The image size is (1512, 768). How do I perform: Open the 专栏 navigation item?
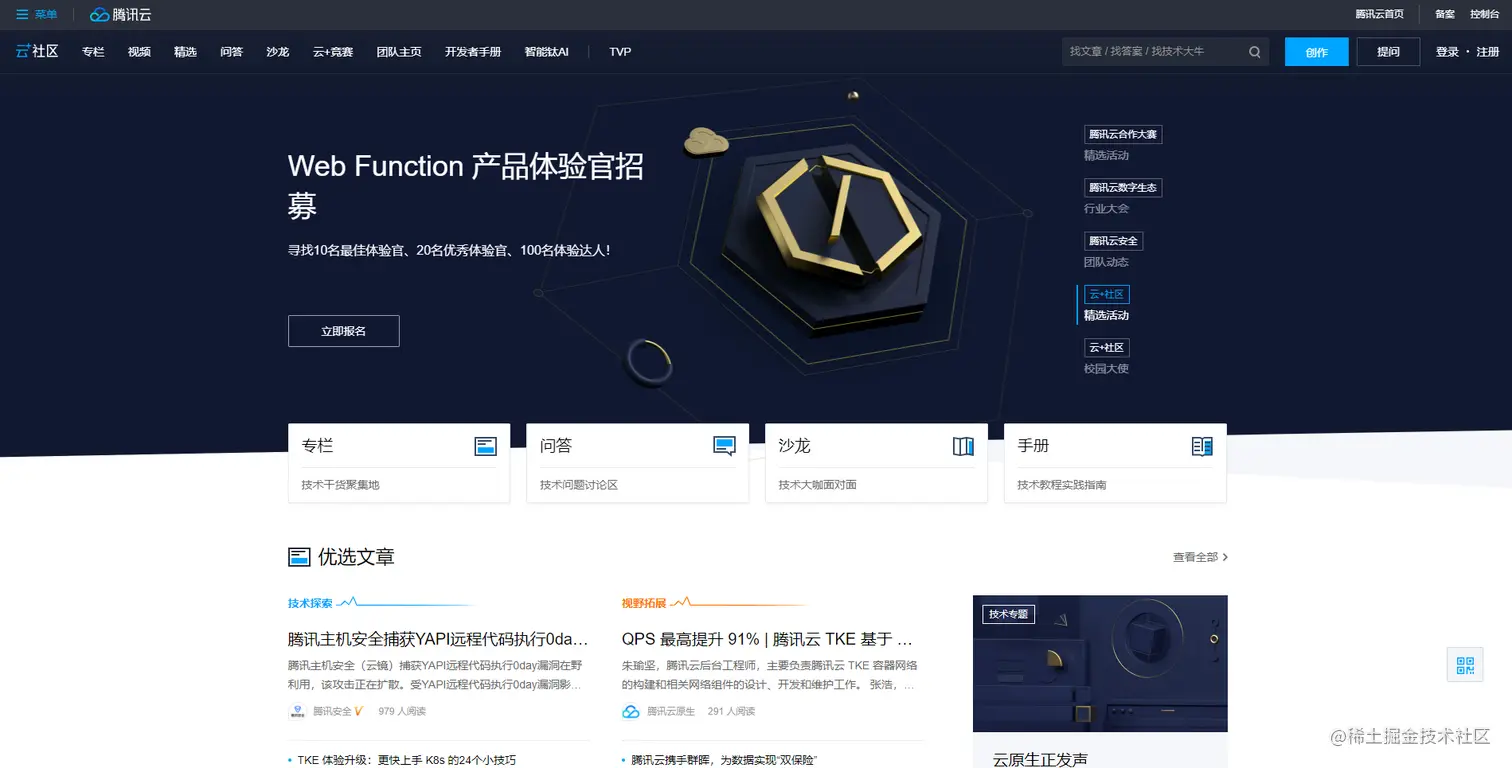(93, 52)
